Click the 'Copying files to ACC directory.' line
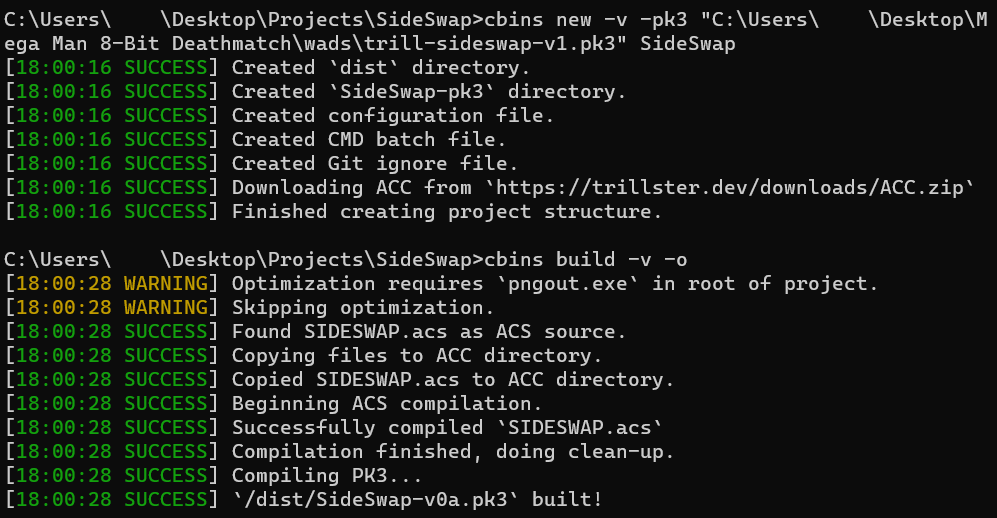Image resolution: width=997 pixels, height=518 pixels. tap(417, 356)
